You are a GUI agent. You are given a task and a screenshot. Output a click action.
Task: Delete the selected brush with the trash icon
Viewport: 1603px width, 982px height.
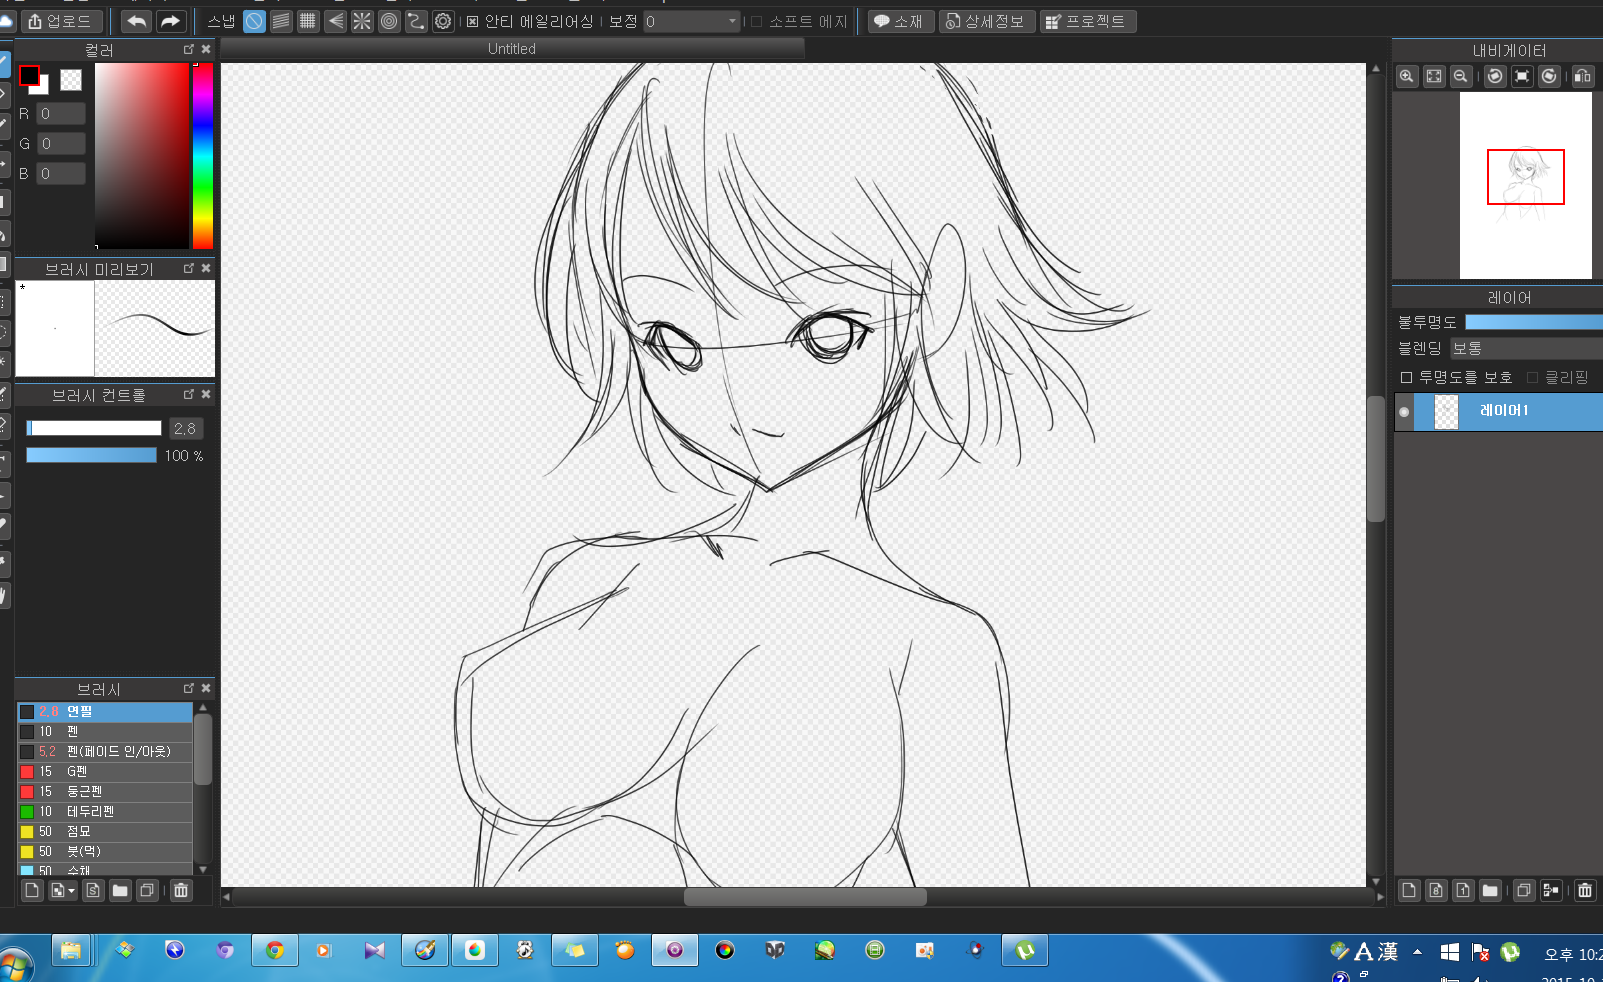tap(180, 890)
